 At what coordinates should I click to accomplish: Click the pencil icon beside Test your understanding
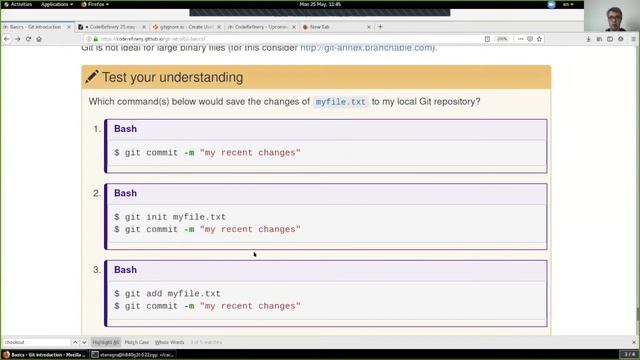(92, 76)
